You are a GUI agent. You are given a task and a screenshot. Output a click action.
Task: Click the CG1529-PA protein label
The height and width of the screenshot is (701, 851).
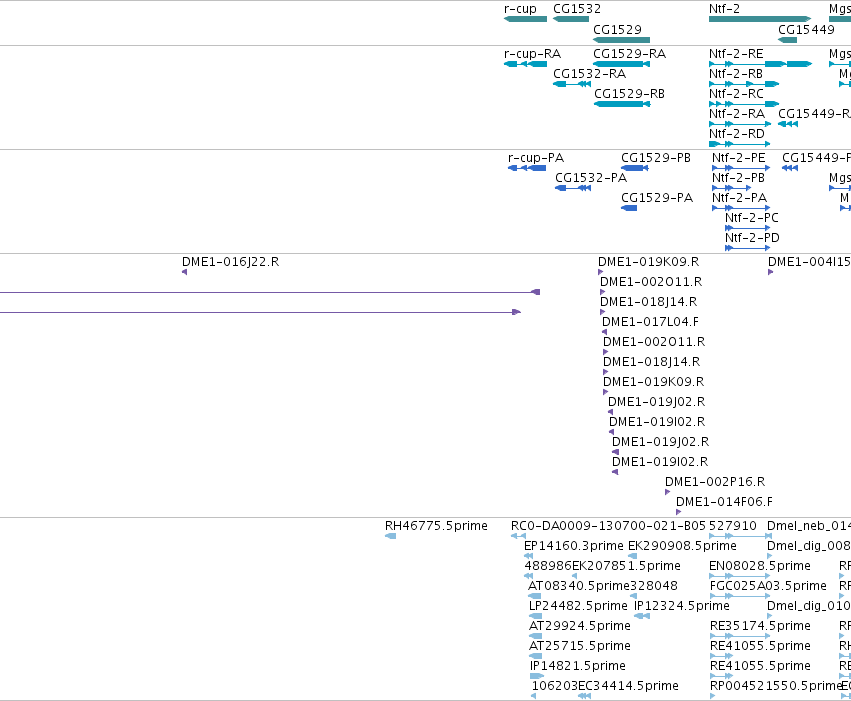click(x=657, y=198)
